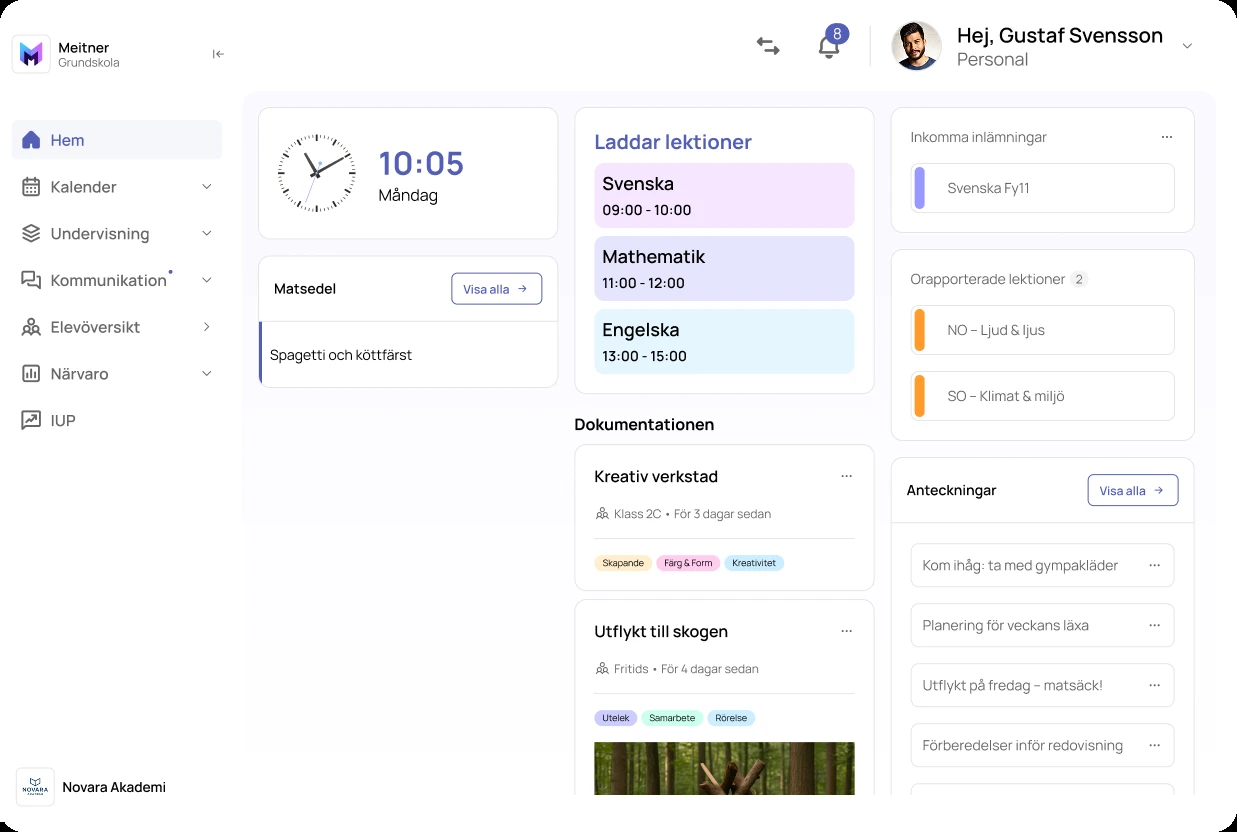This screenshot has width=1237, height=832.
Task: Collapse the sidebar with the arrow icon
Action: [x=218, y=54]
